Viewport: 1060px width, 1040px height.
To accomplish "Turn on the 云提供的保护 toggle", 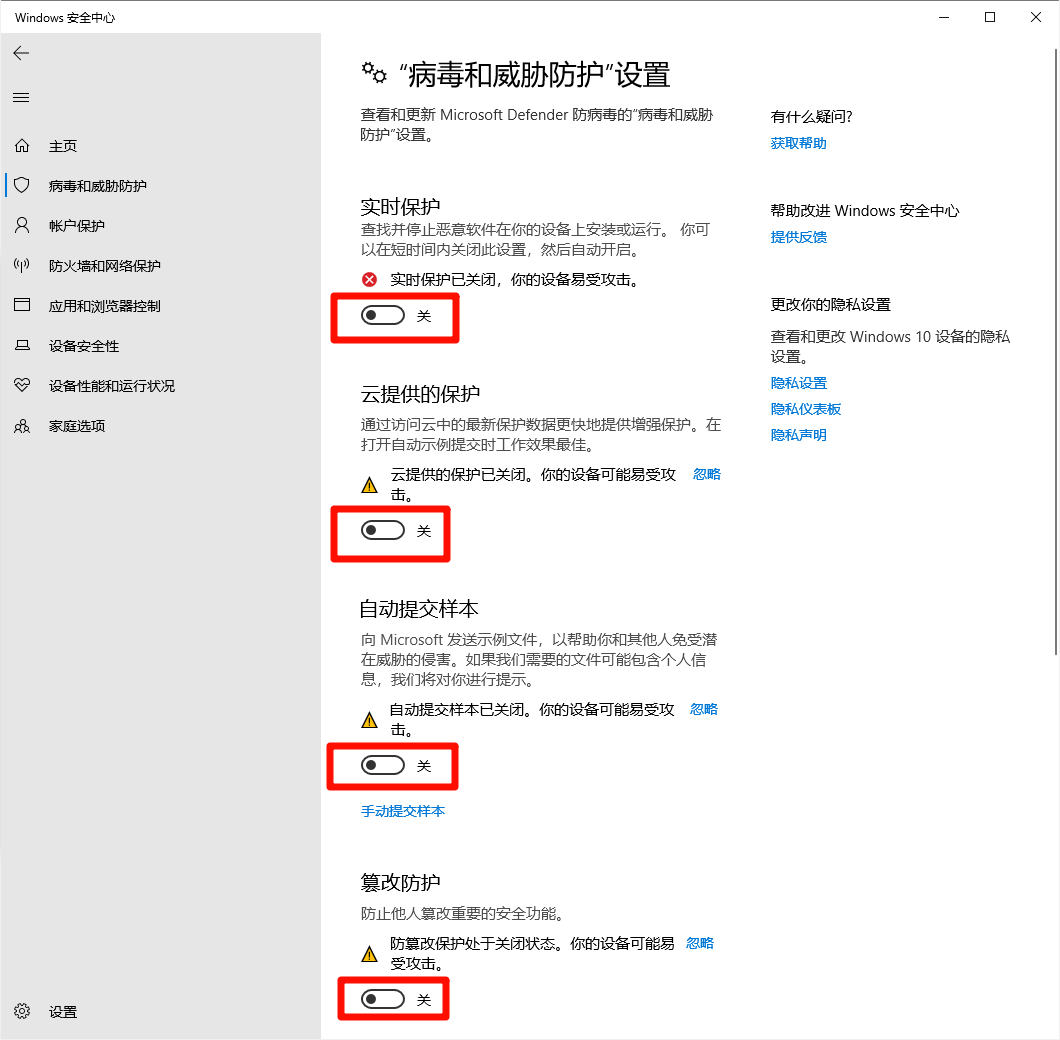I will (x=383, y=530).
